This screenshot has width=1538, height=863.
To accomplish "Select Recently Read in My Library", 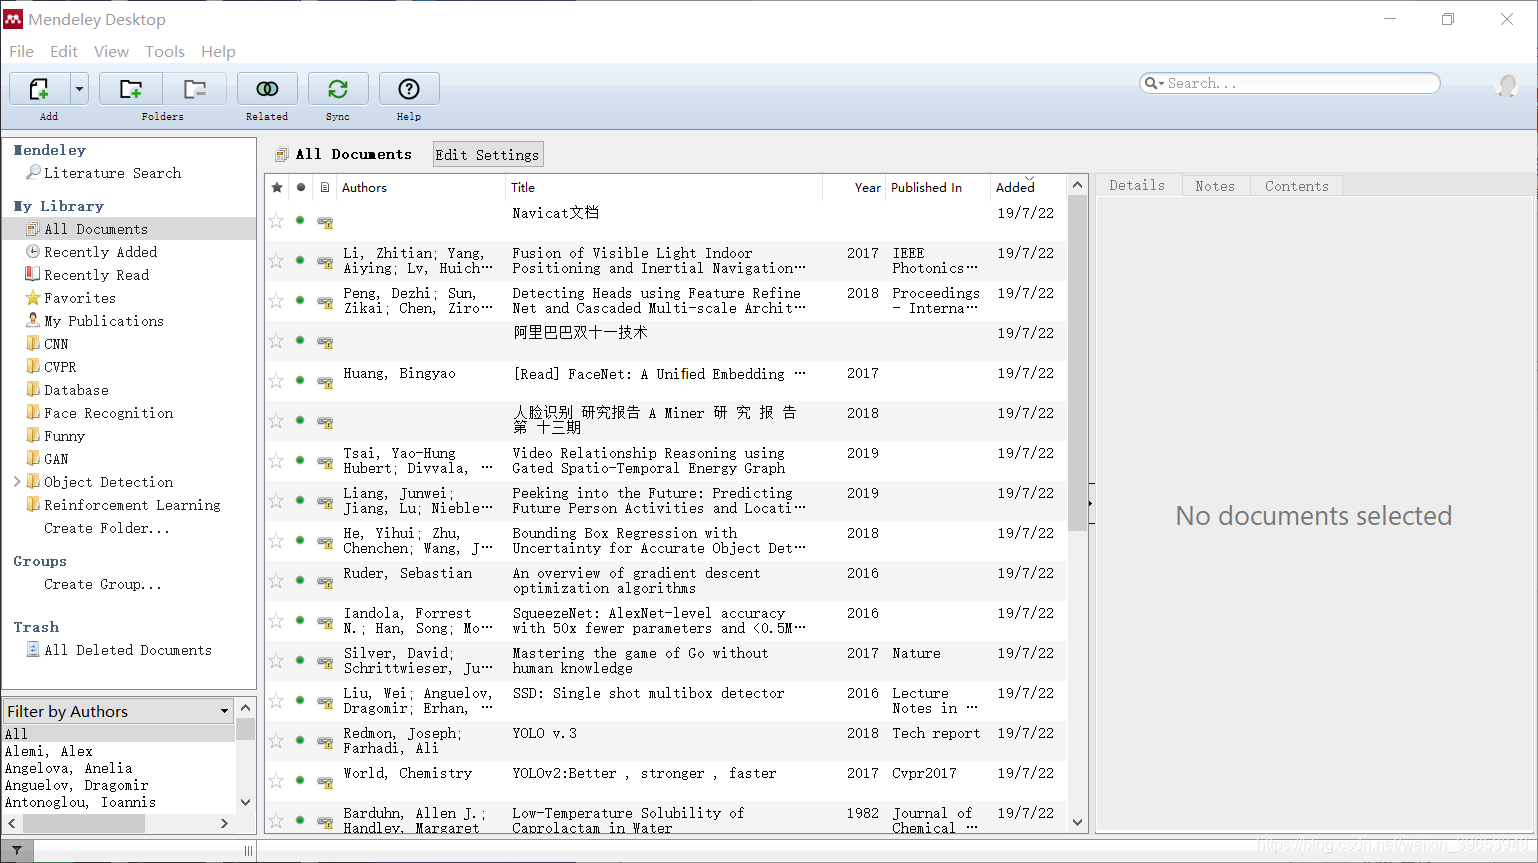I will (x=96, y=275).
